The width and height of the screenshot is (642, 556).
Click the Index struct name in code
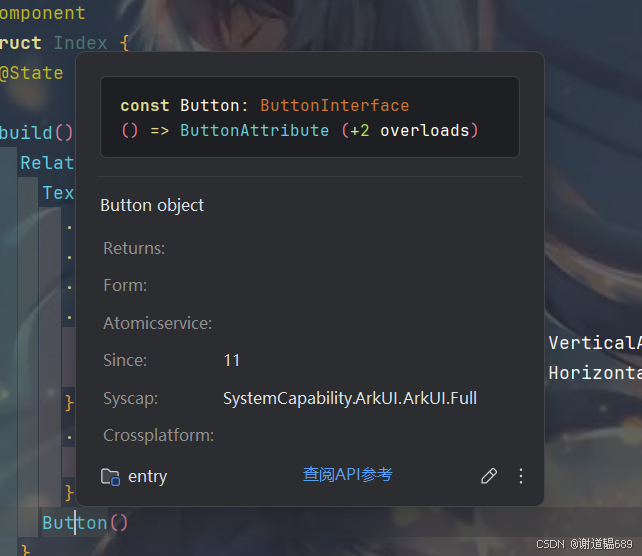(80, 43)
